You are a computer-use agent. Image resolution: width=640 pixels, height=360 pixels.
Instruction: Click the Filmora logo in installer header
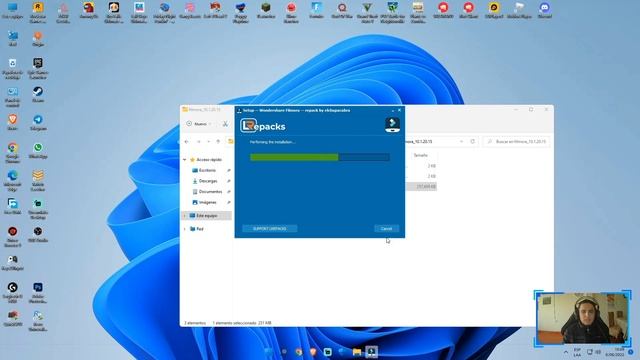coord(392,124)
